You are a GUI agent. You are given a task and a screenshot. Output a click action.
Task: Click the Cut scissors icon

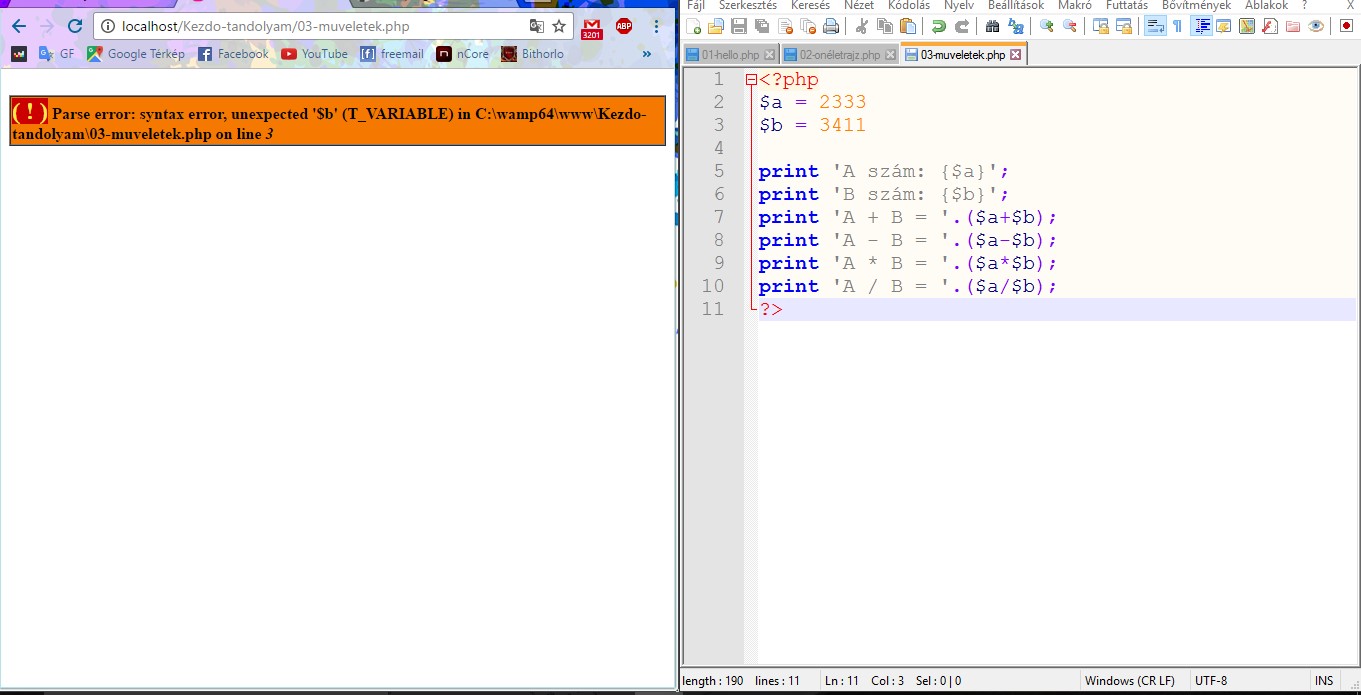[x=861, y=26]
